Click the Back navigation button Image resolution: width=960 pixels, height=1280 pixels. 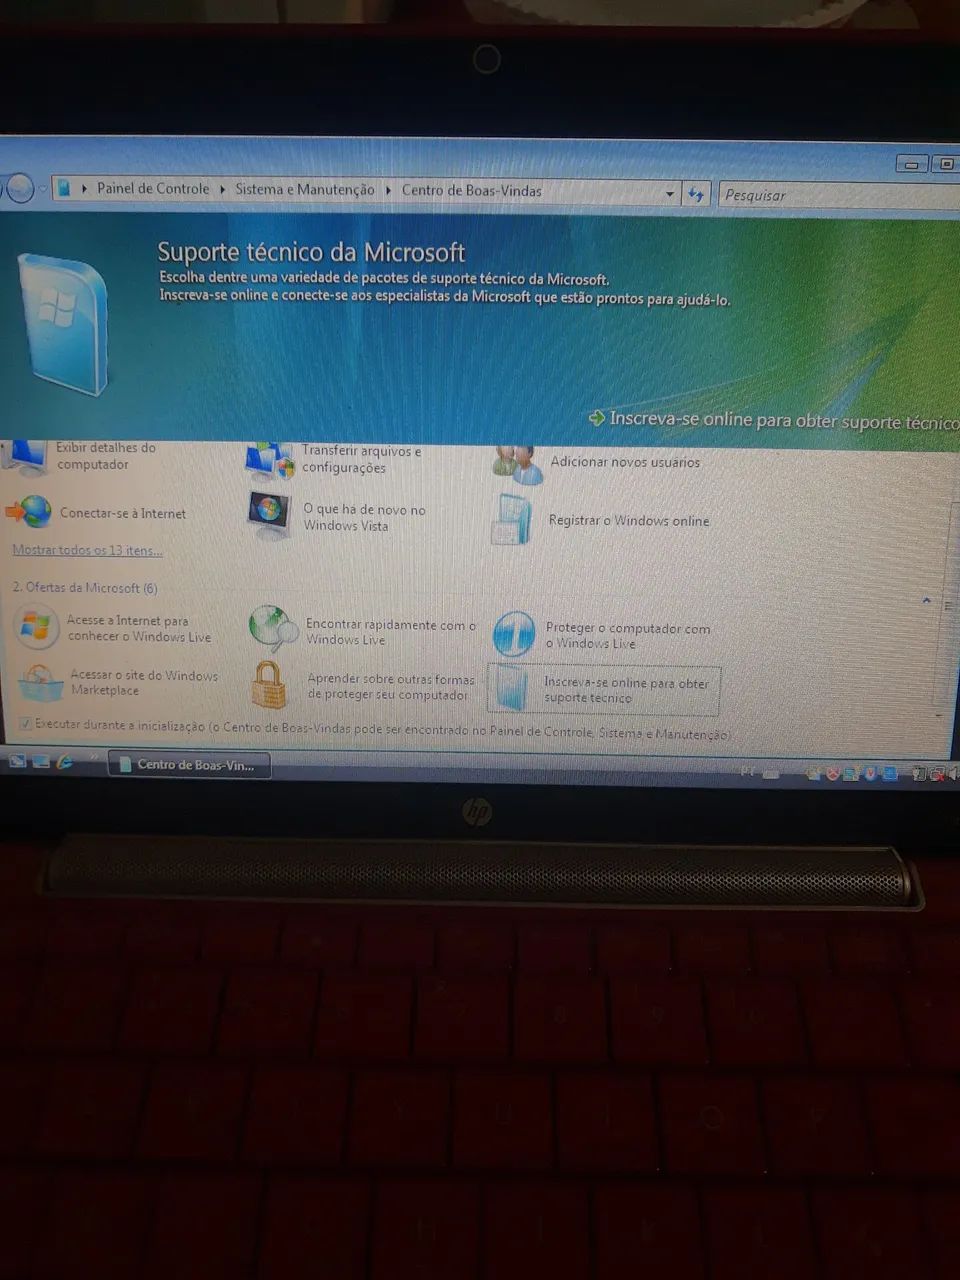[x=19, y=188]
